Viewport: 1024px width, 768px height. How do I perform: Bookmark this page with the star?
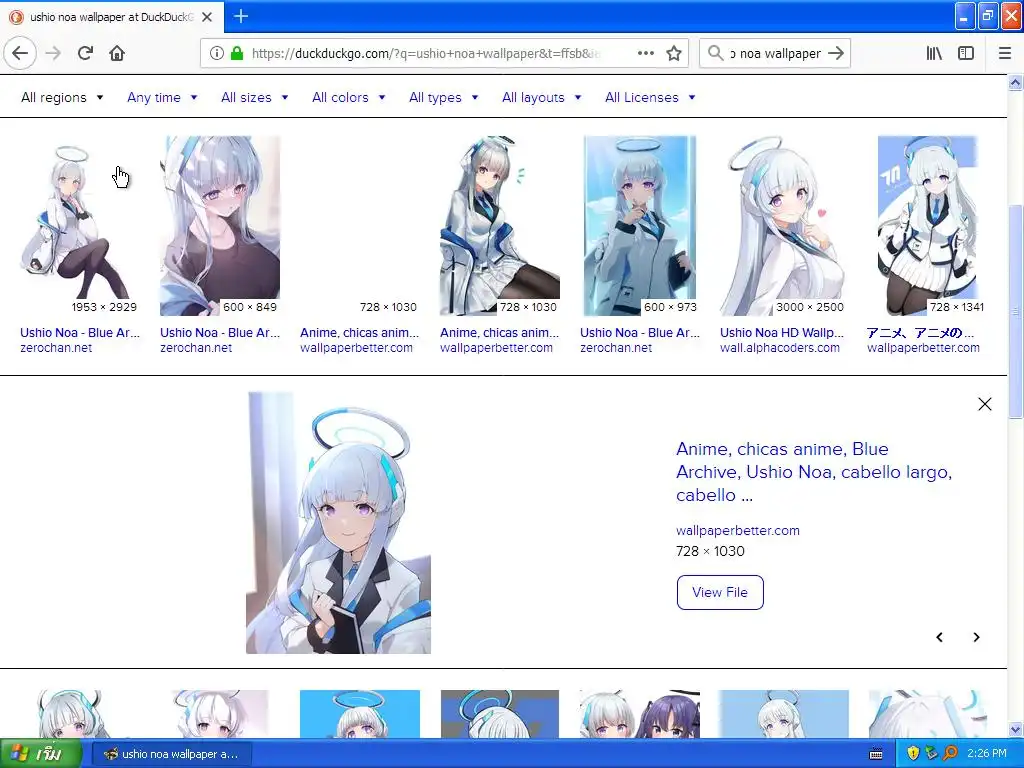pos(674,53)
